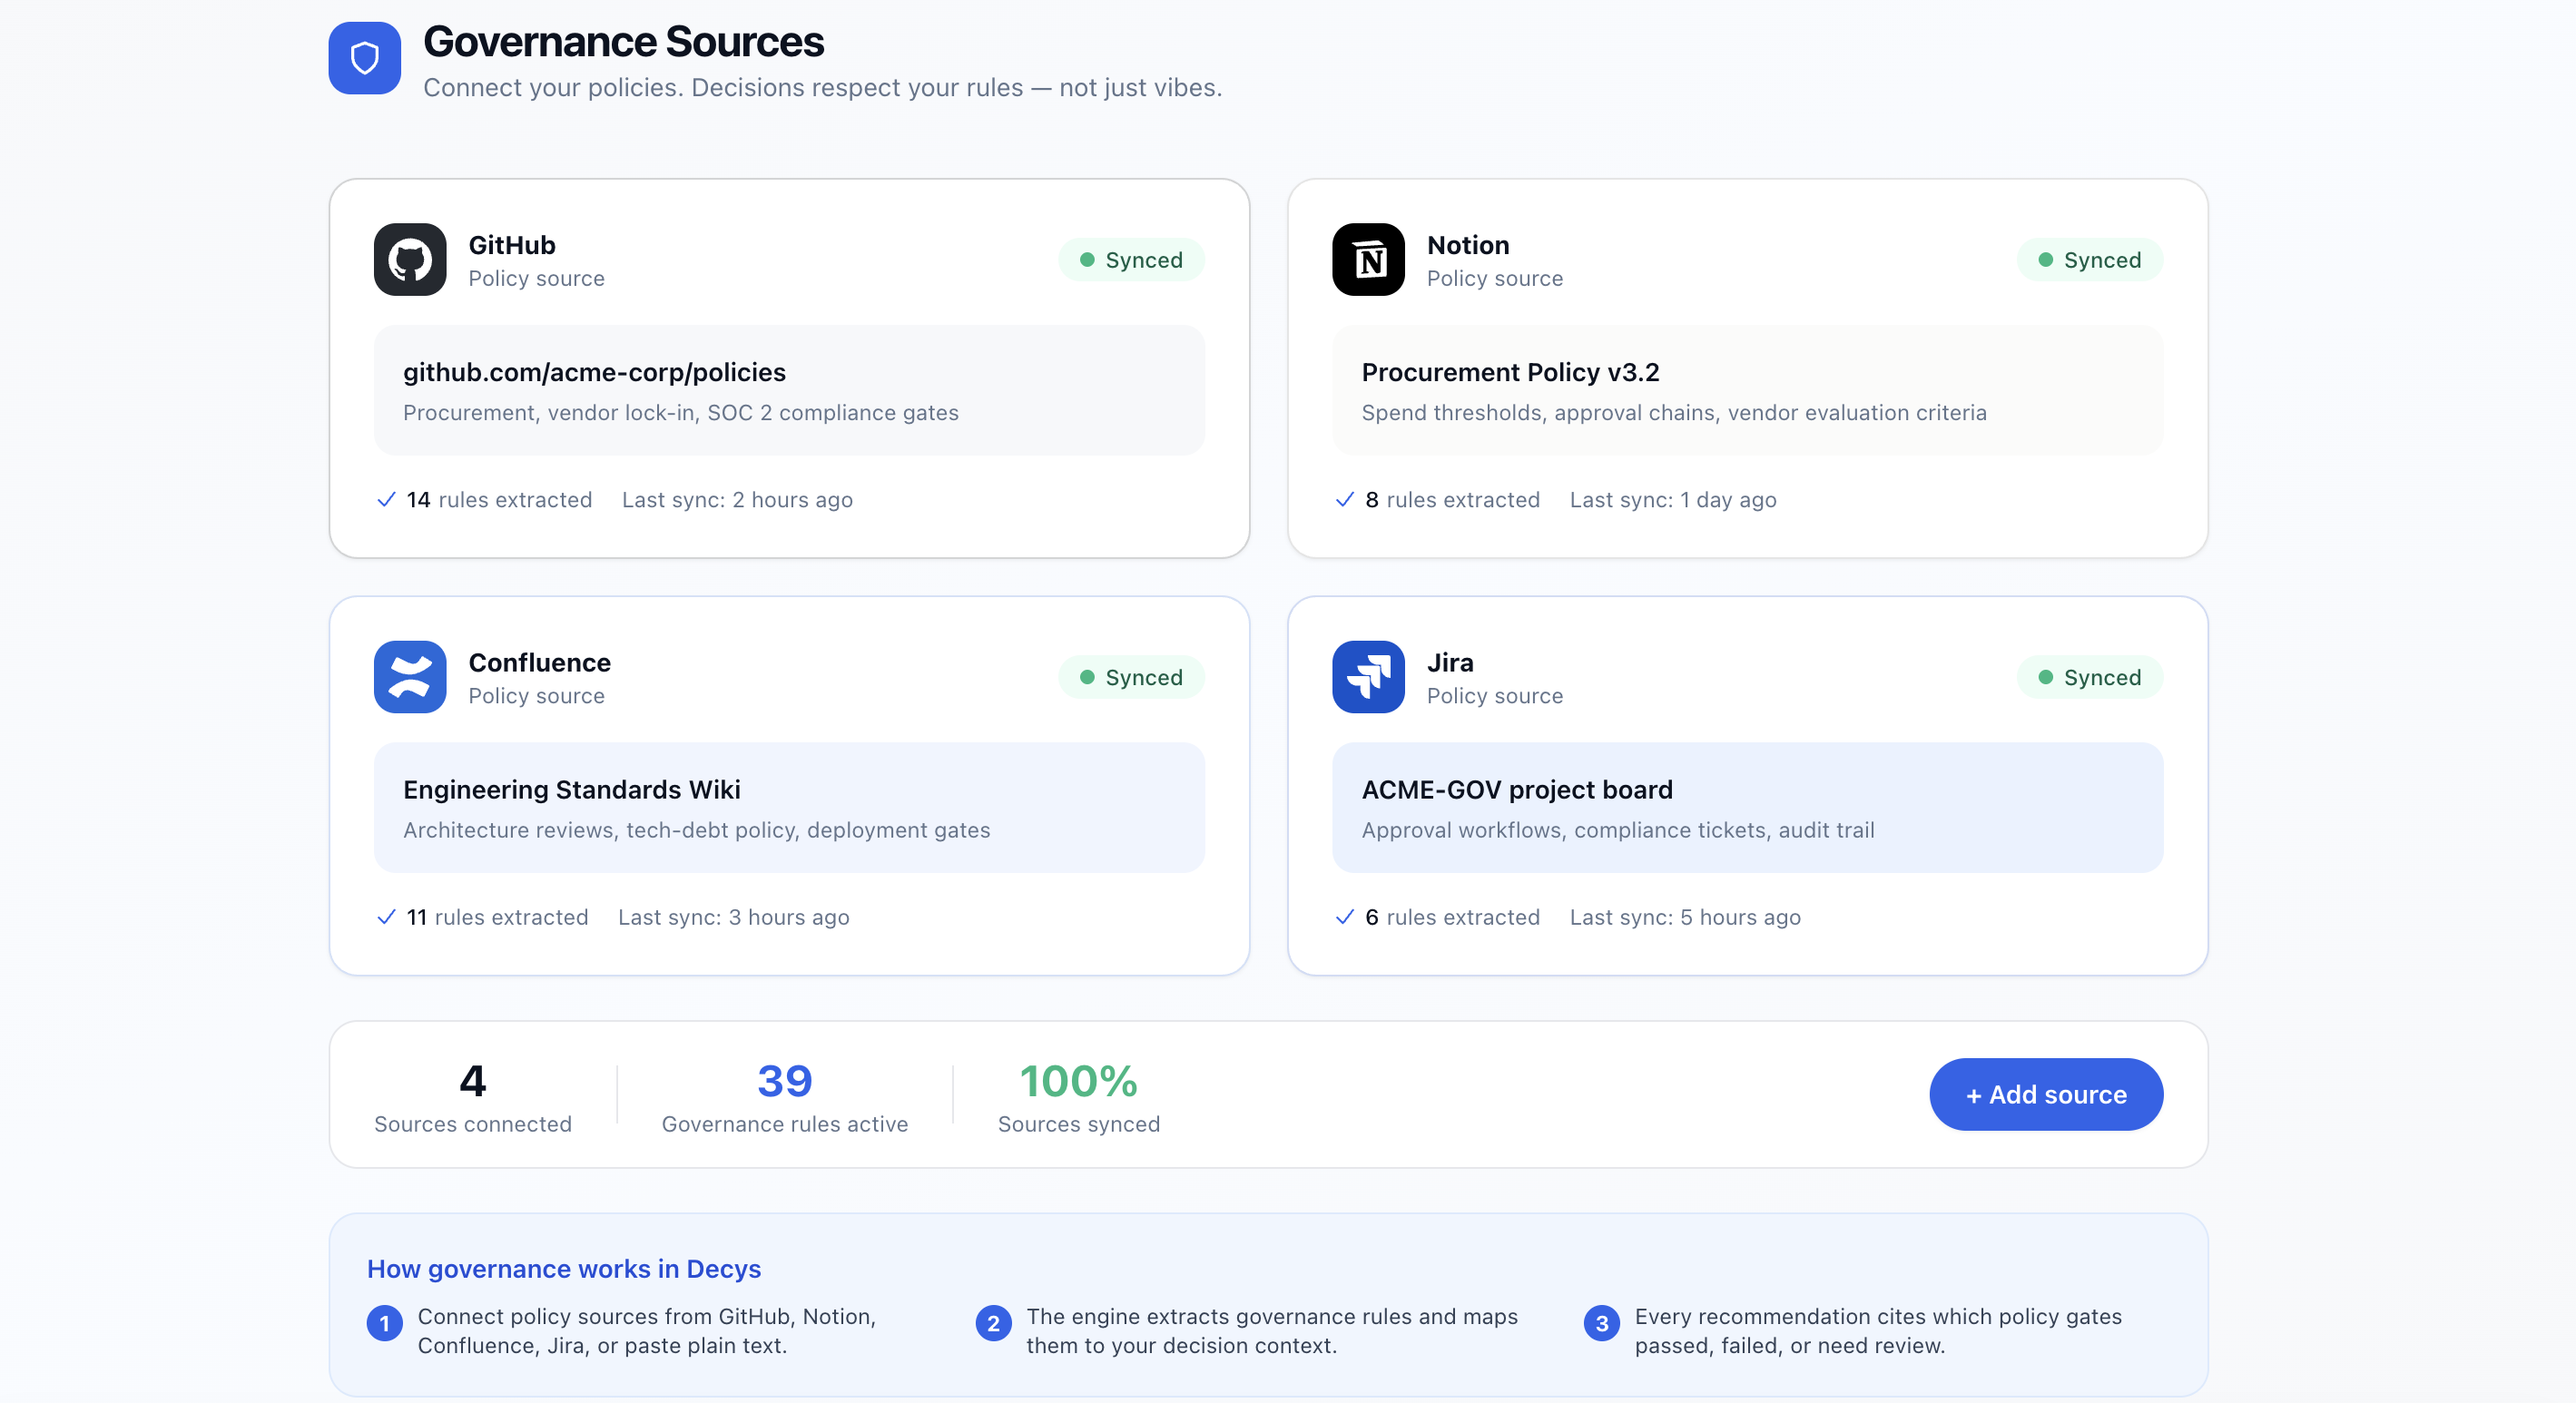Screen dimensions: 2576x1403
Task: Click step 3 numbered circle icon
Action: (x=1602, y=1323)
